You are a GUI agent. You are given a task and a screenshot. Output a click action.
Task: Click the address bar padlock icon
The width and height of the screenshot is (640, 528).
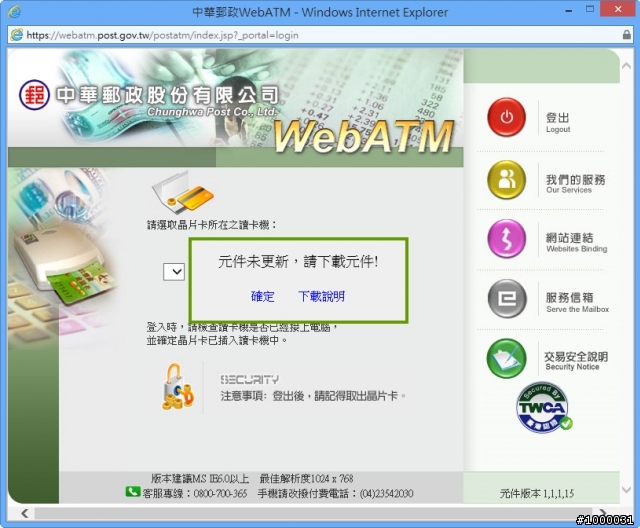tap(627, 35)
